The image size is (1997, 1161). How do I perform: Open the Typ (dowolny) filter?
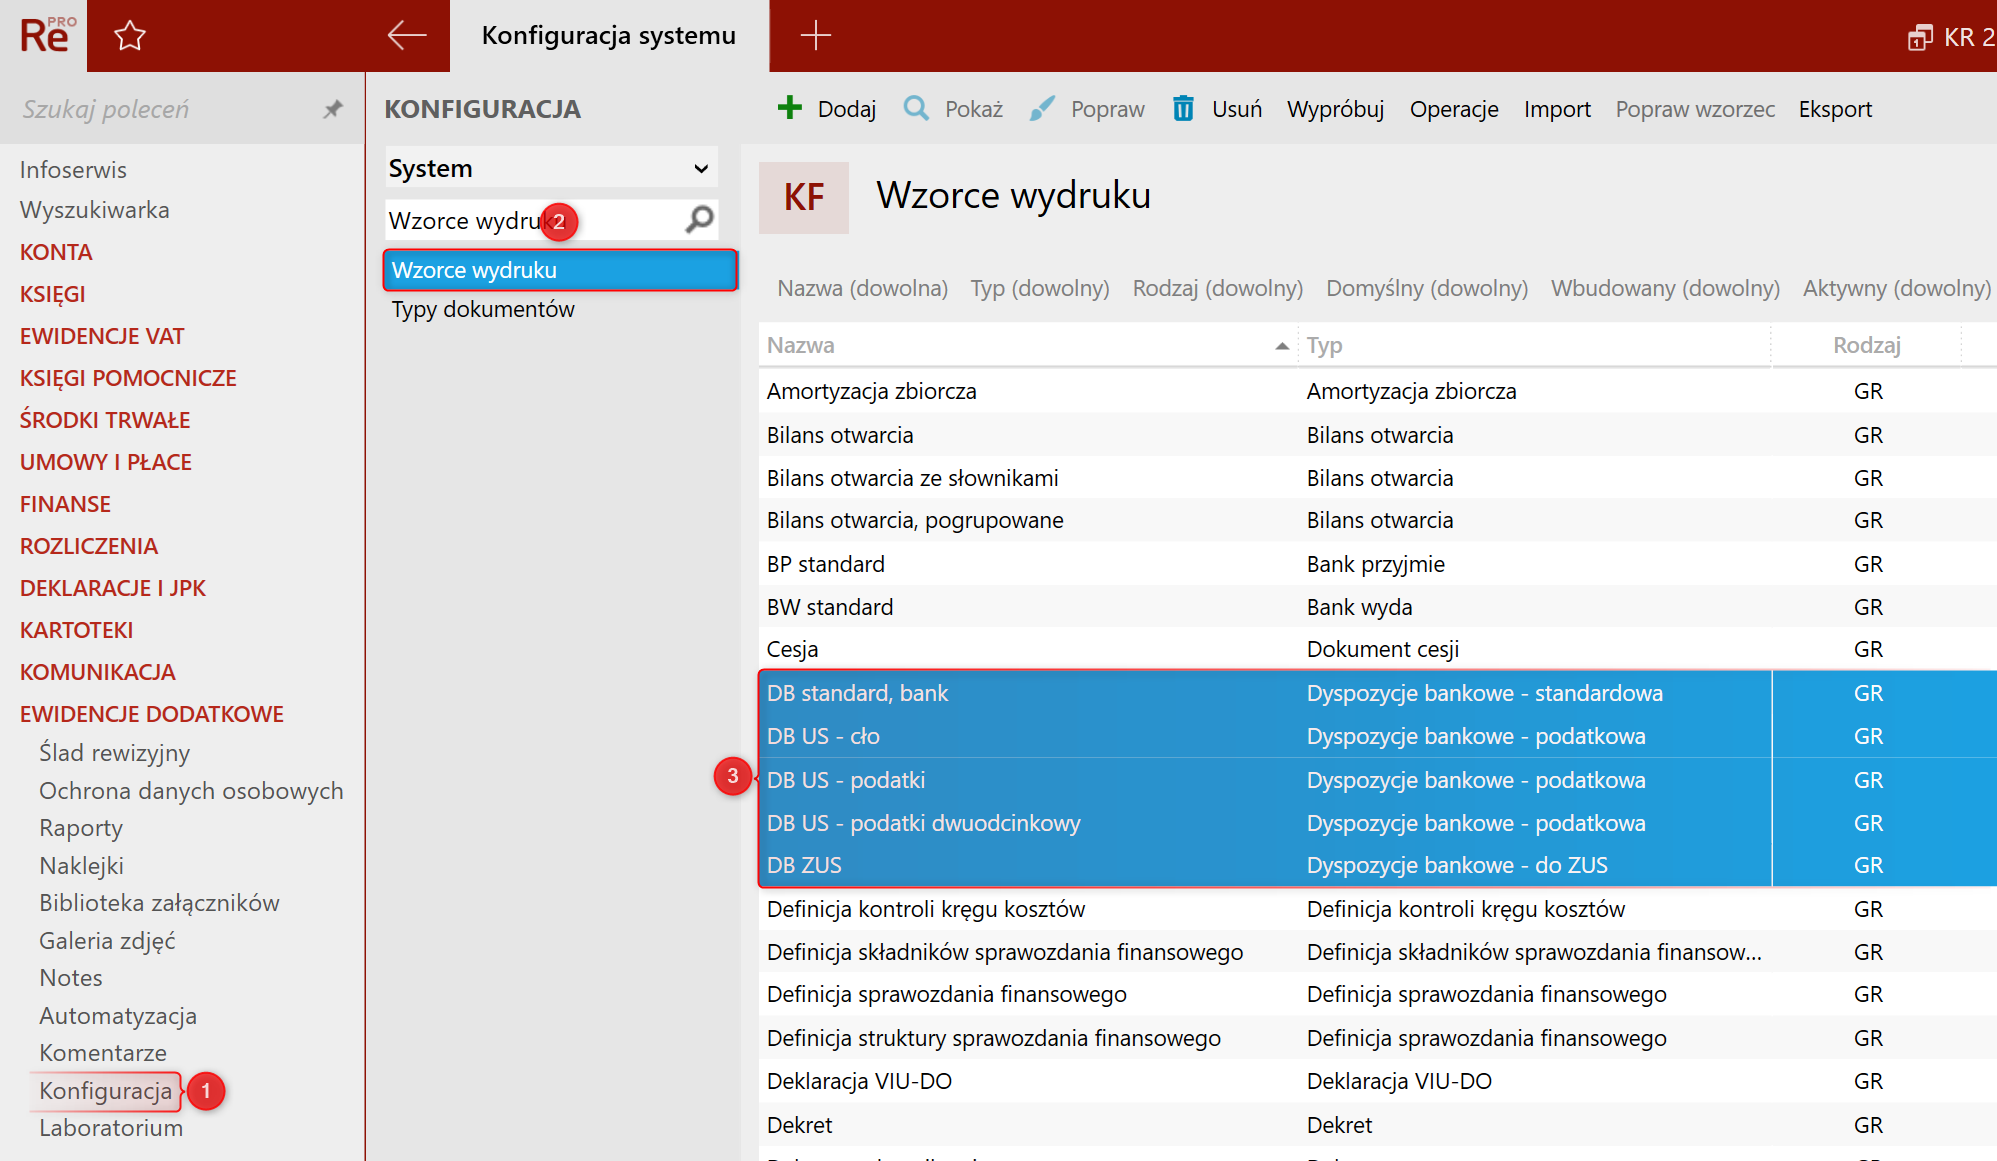(1039, 288)
